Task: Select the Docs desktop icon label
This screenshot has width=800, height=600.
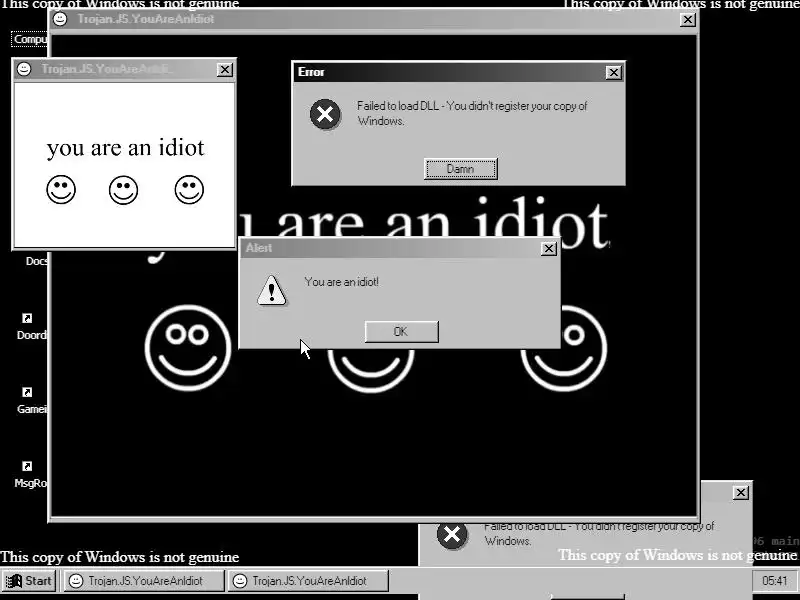Action: 36,261
